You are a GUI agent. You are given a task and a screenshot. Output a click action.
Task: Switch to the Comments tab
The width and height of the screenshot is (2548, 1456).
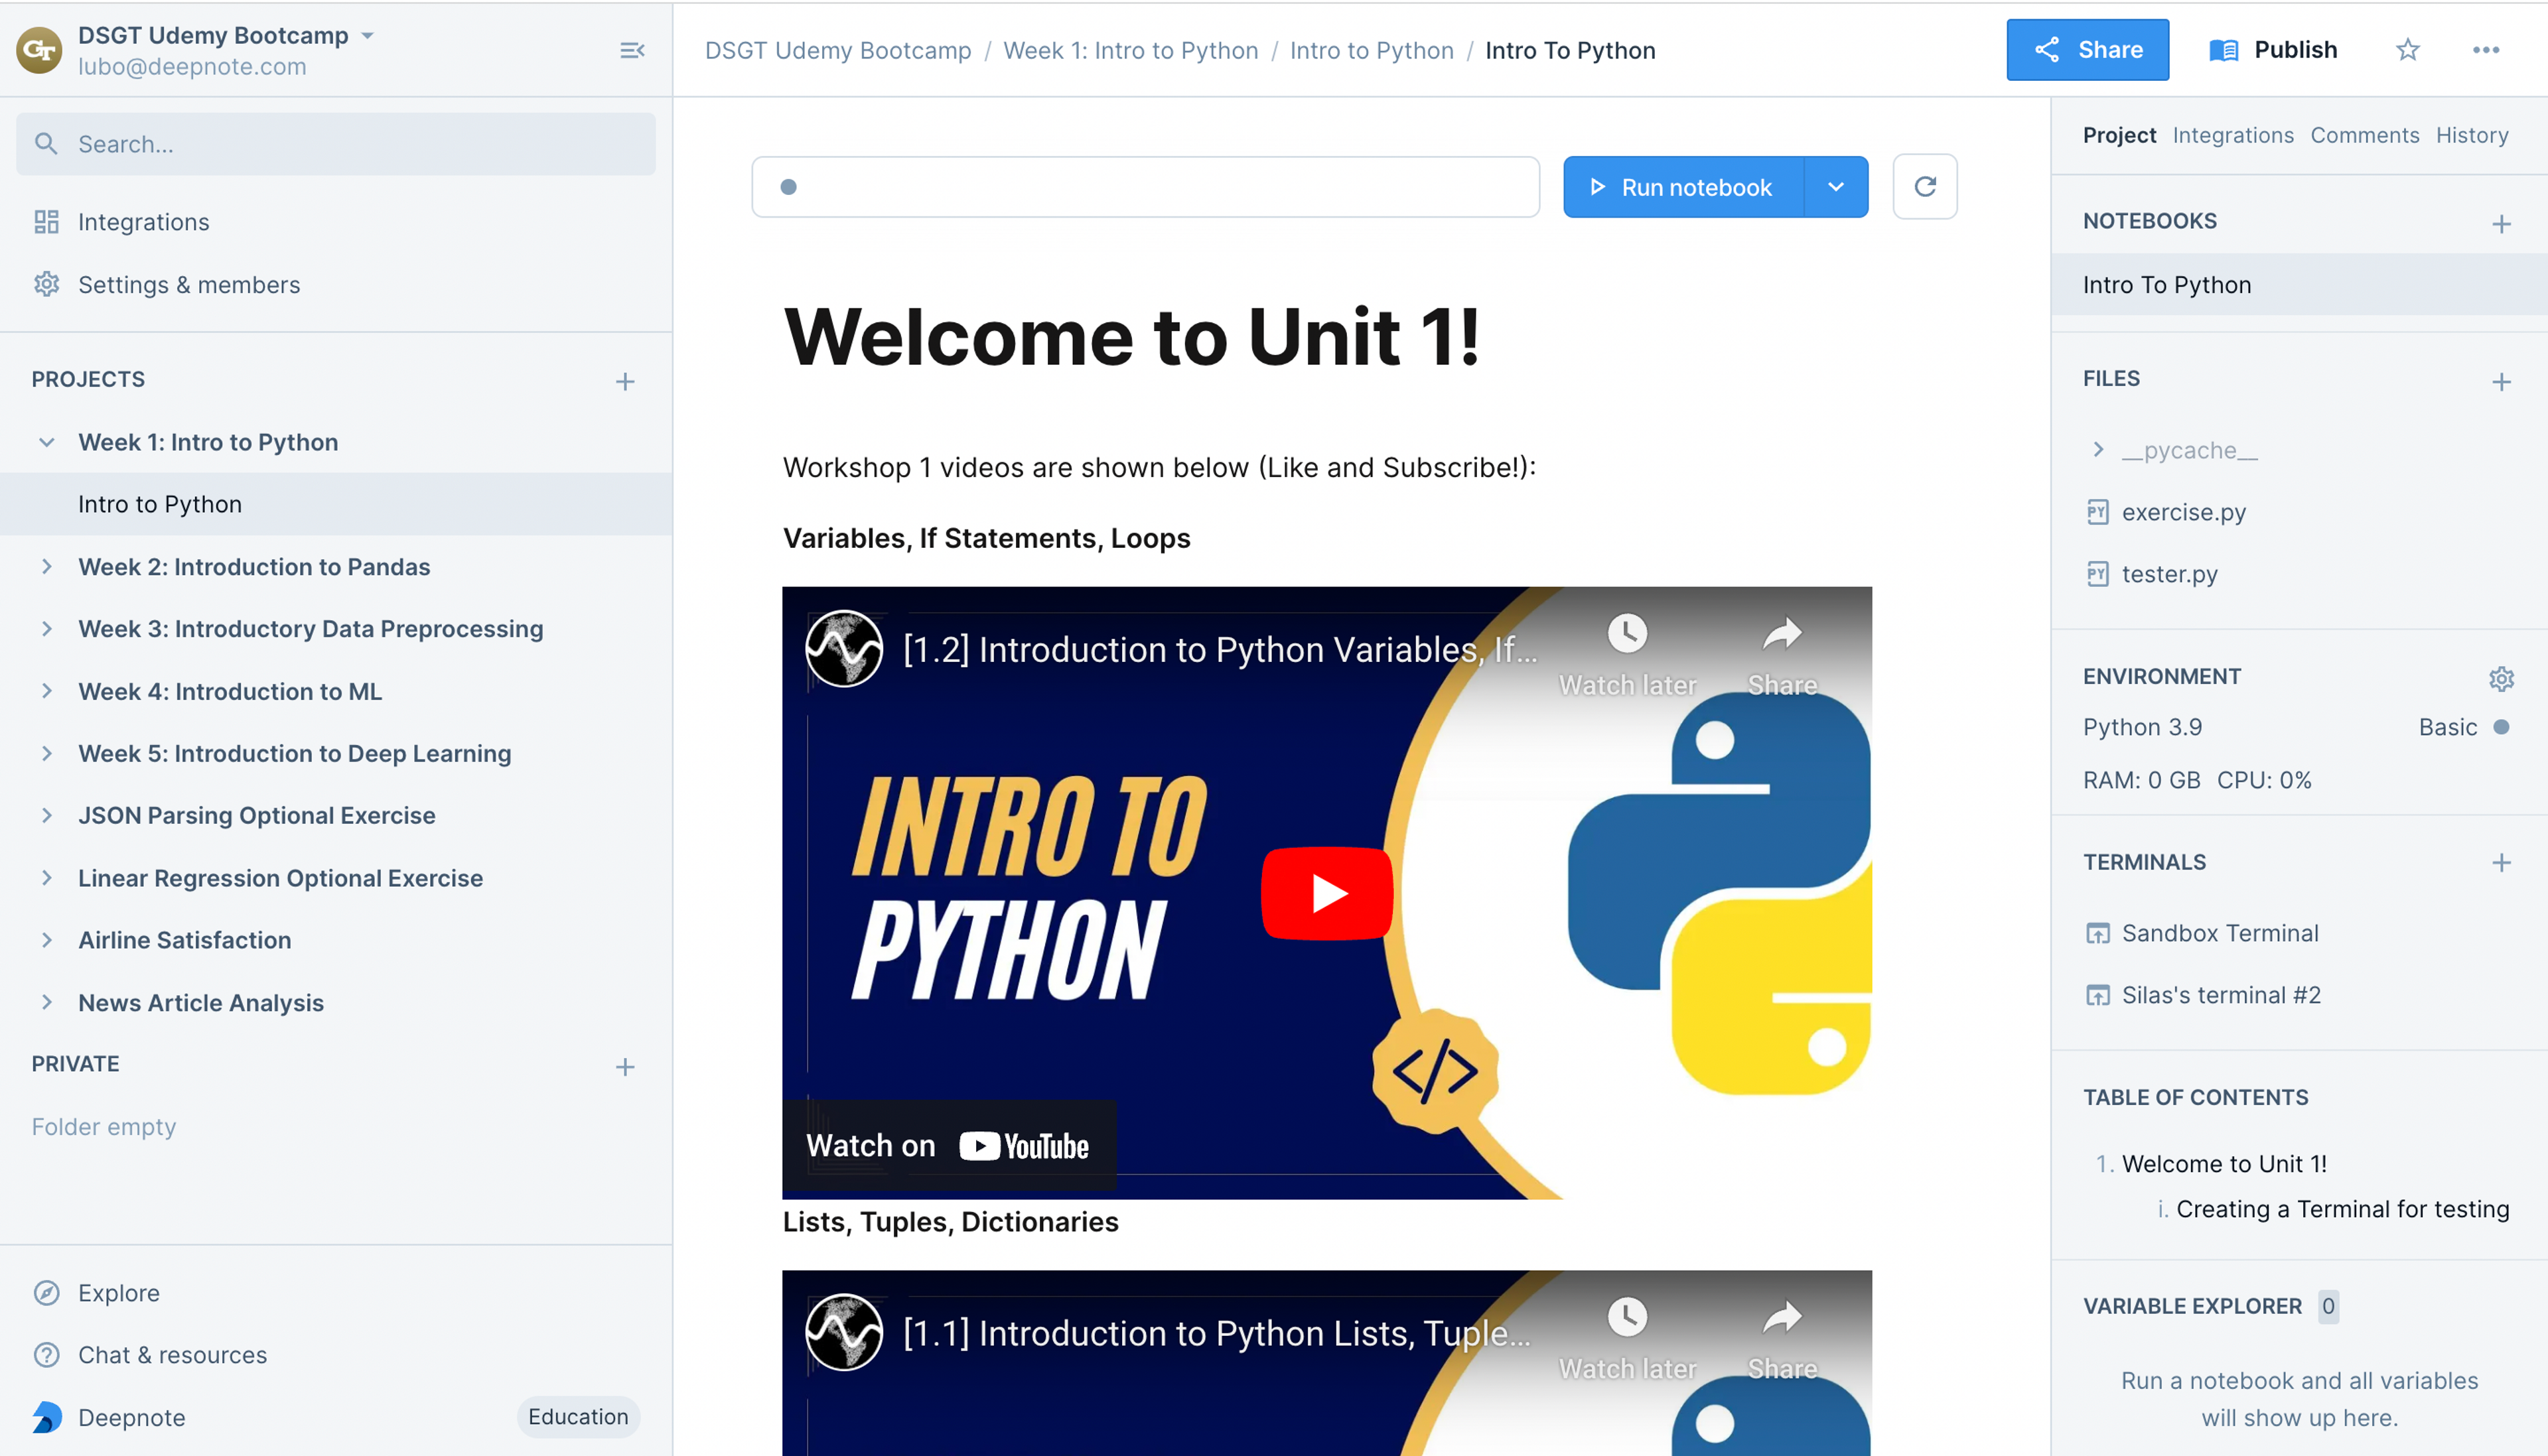tap(2364, 135)
